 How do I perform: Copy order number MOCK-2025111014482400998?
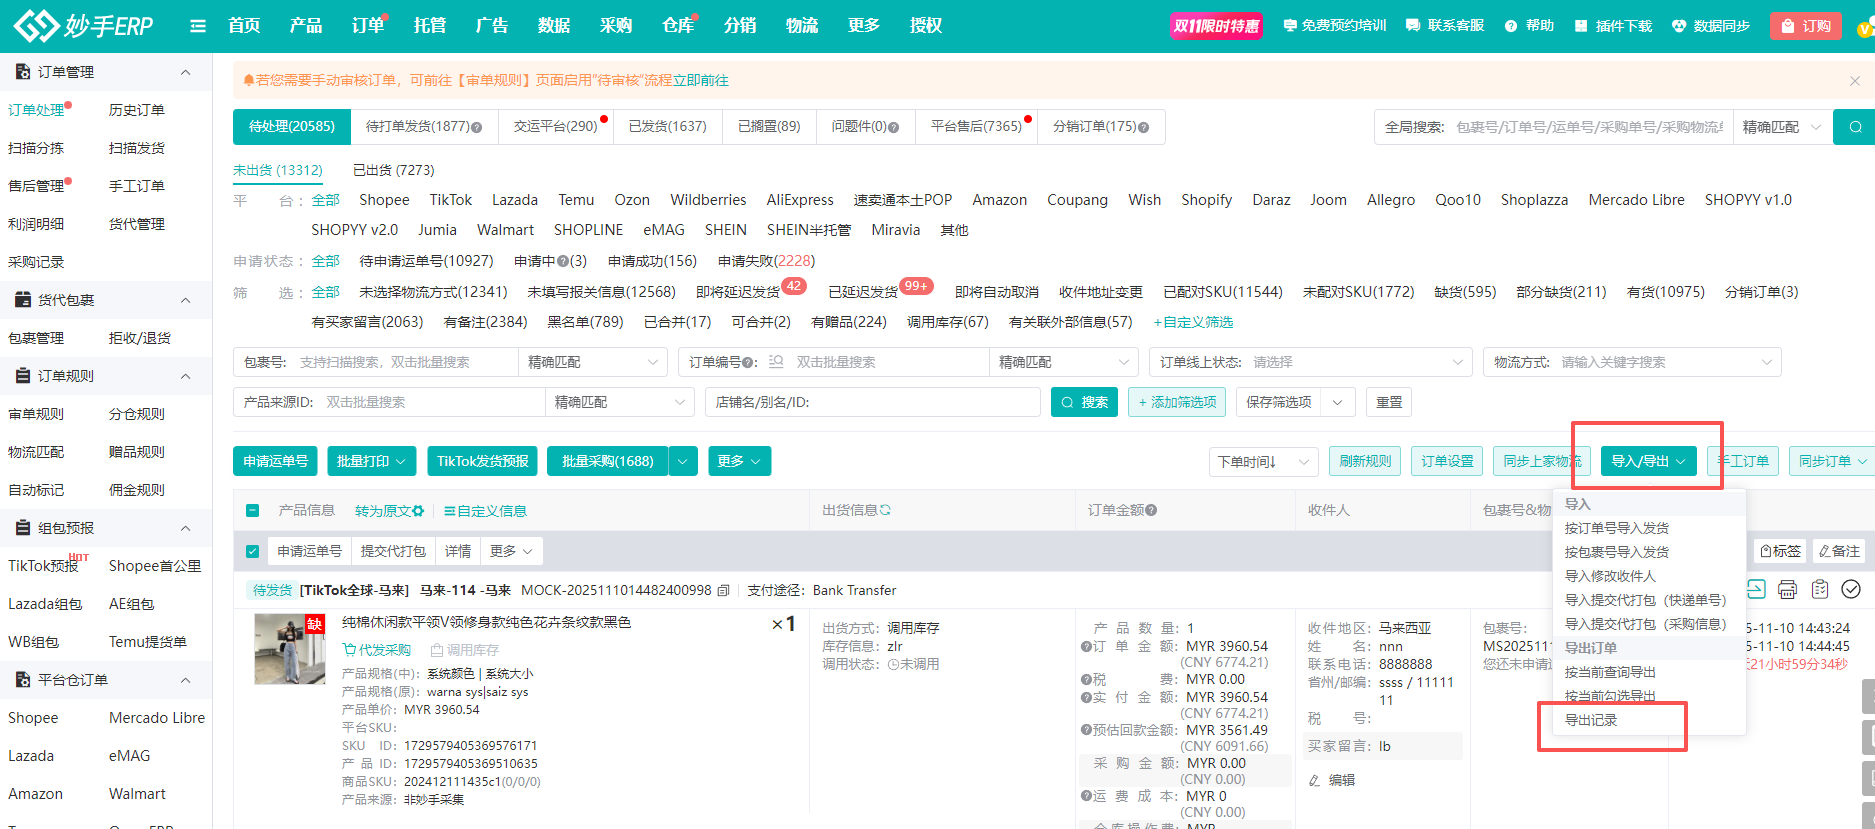[724, 590]
